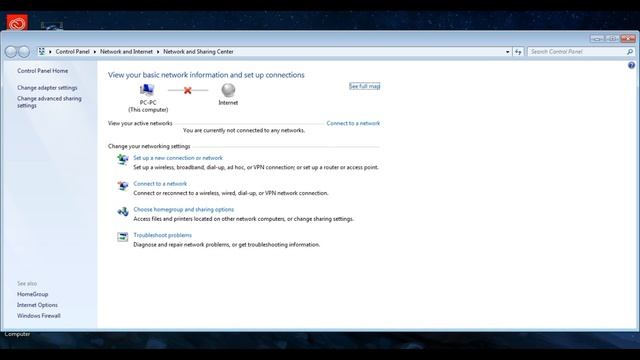Open Internet Options under See also

tap(37, 305)
